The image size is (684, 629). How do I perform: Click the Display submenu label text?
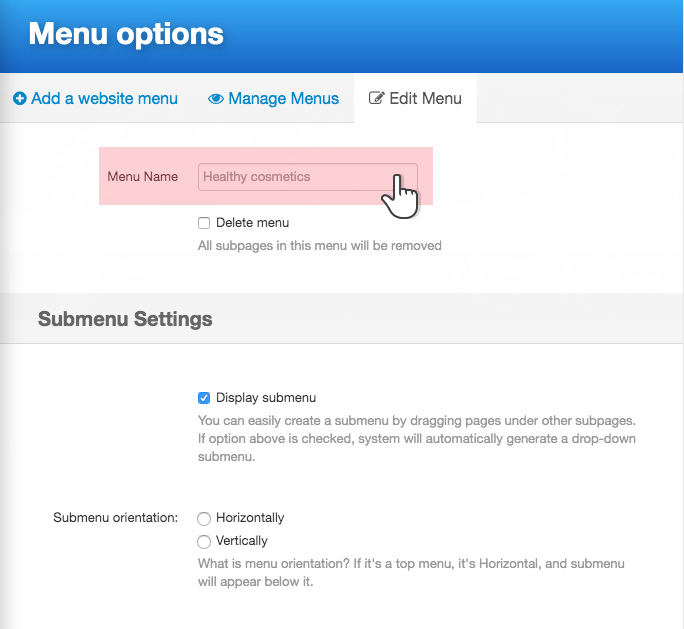click(x=266, y=398)
